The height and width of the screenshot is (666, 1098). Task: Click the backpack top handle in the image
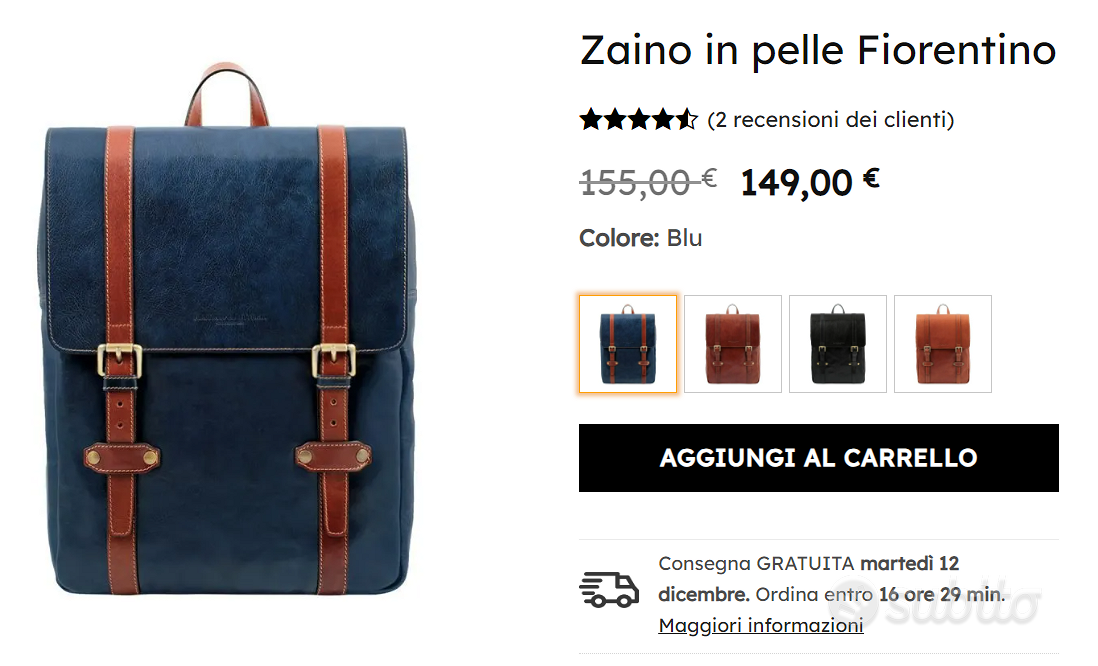[226, 95]
